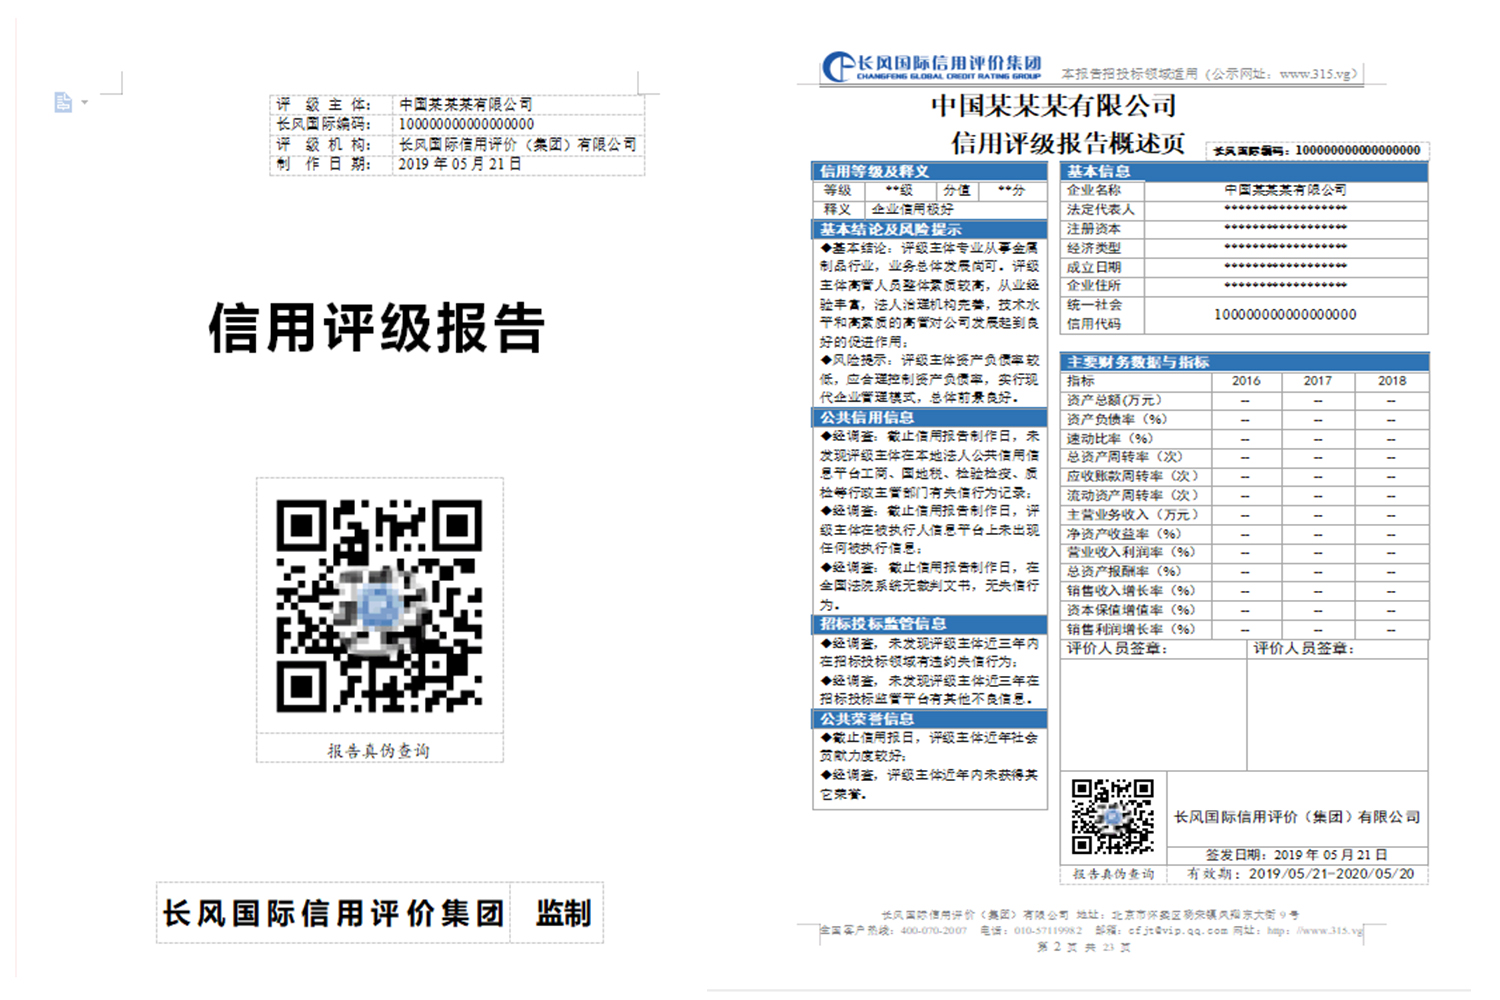Screen dimensions: 1500x1000
Task: Click the 总资产周转率（次） row label
Action: point(1125,457)
